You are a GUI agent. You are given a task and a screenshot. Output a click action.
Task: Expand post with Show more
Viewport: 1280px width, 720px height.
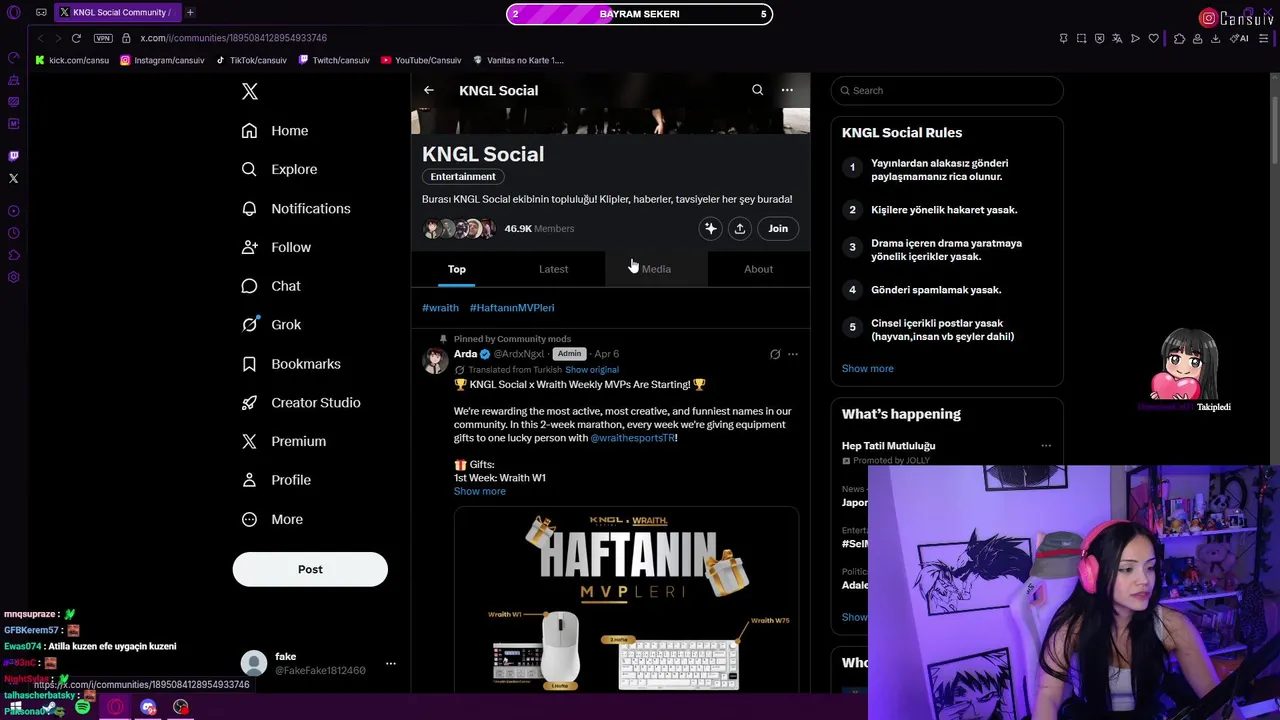pyautogui.click(x=480, y=491)
